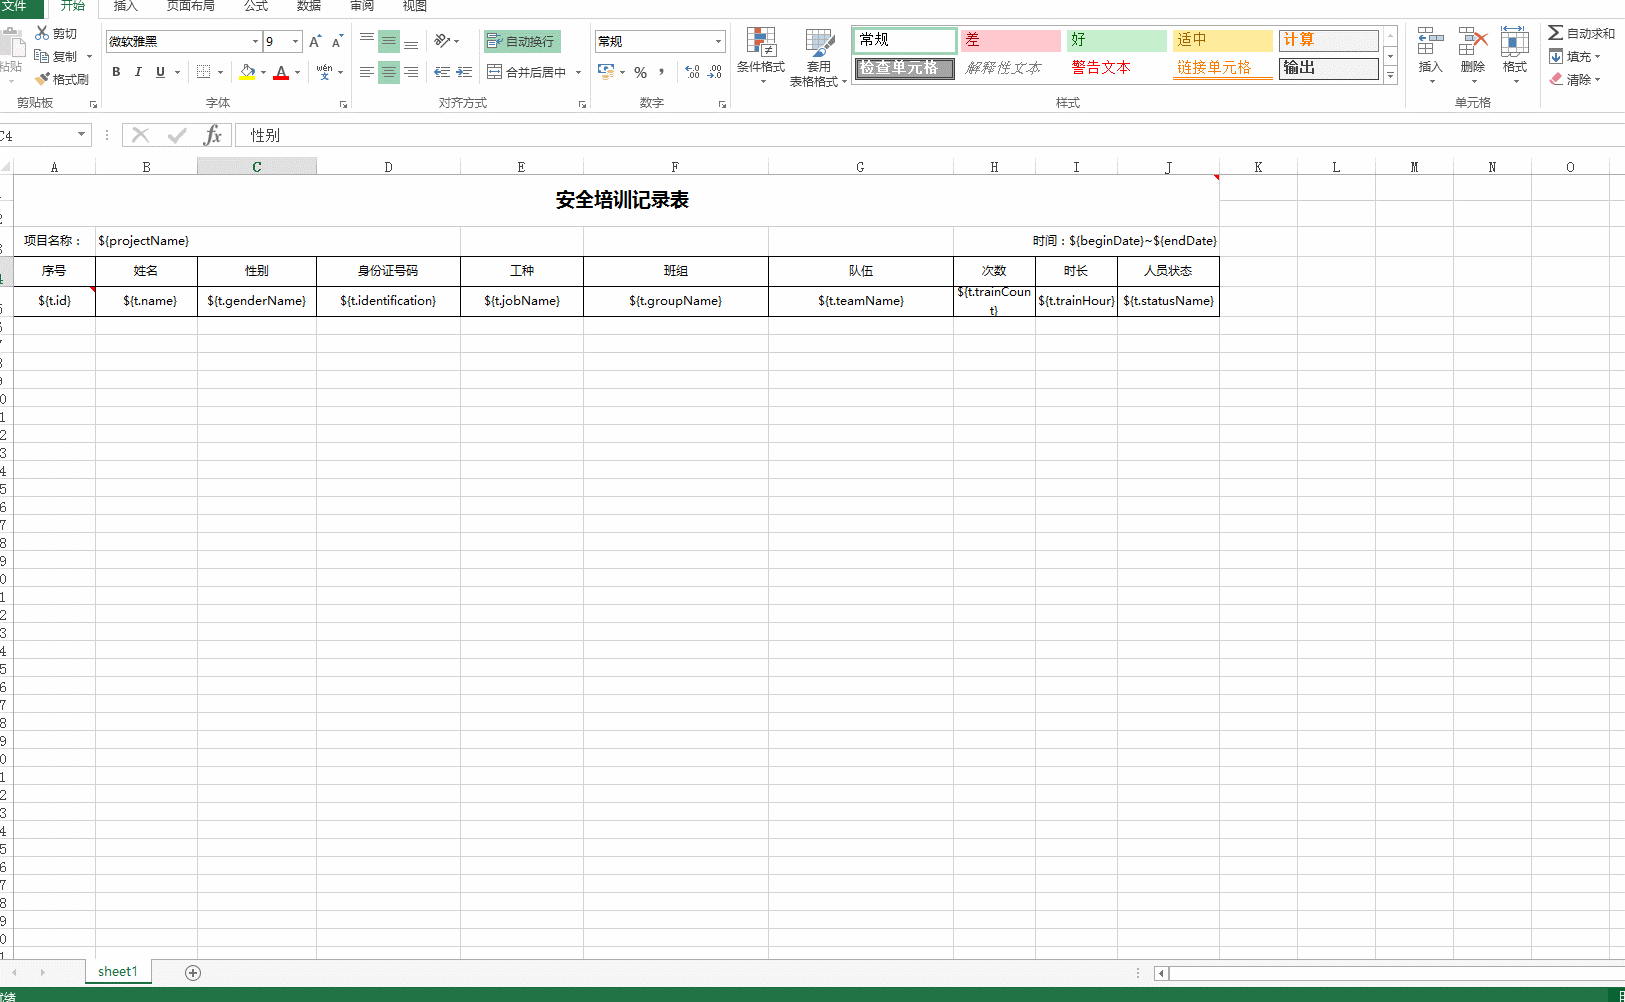The height and width of the screenshot is (1002, 1625).
Task: Apply yellow fill color bucket
Action: point(247,72)
